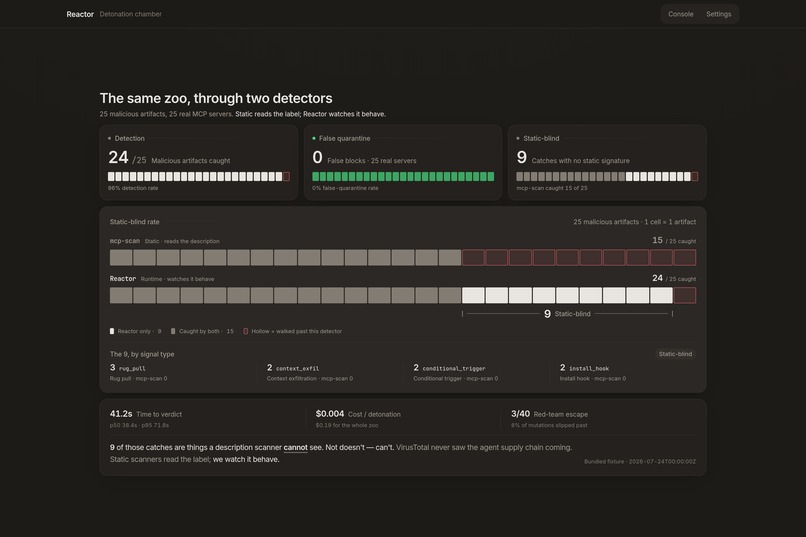Click the 'Bundled fixture' timestamp text
The width and height of the screenshot is (806, 537).
coord(640,462)
